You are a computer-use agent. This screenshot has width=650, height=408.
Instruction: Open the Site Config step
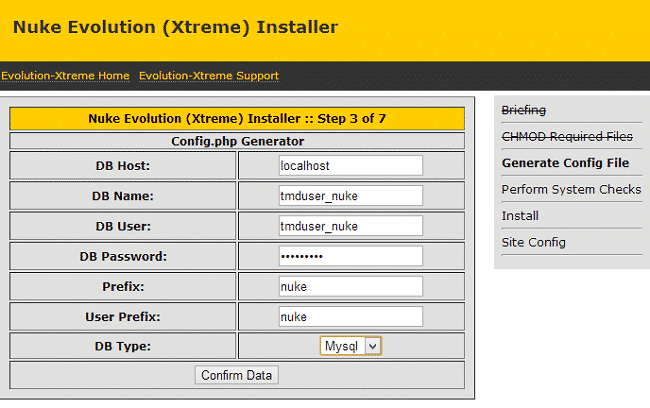point(533,242)
